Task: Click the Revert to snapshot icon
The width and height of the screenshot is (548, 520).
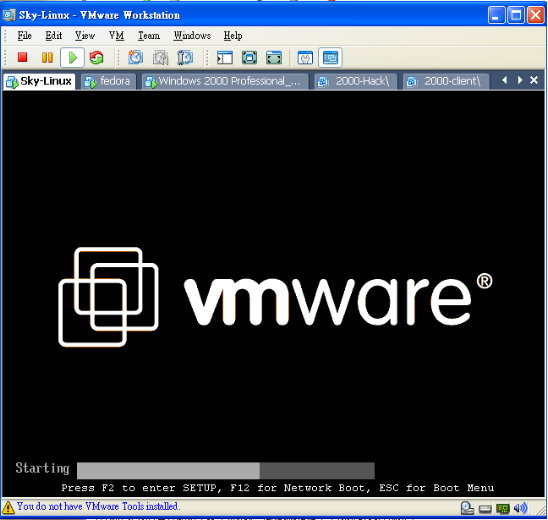Action: [x=160, y=58]
